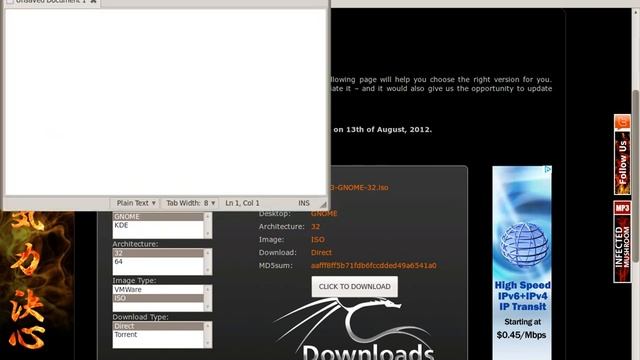The image size is (640, 360).
Task: Click the Ln 1, Col 1 status entry
Action: coord(242,203)
